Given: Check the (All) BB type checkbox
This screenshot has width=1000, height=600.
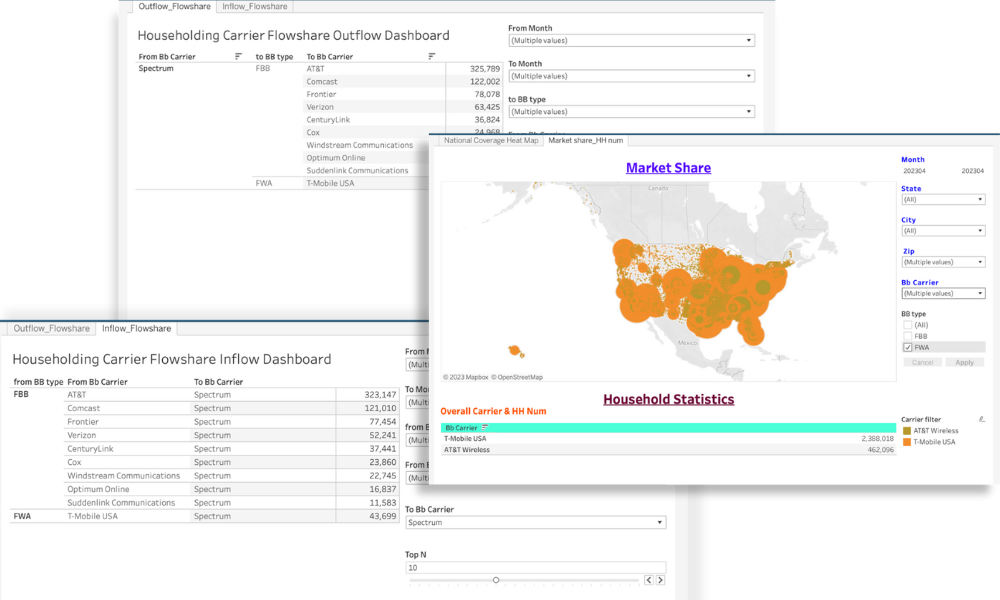Looking at the screenshot, I should 908,325.
